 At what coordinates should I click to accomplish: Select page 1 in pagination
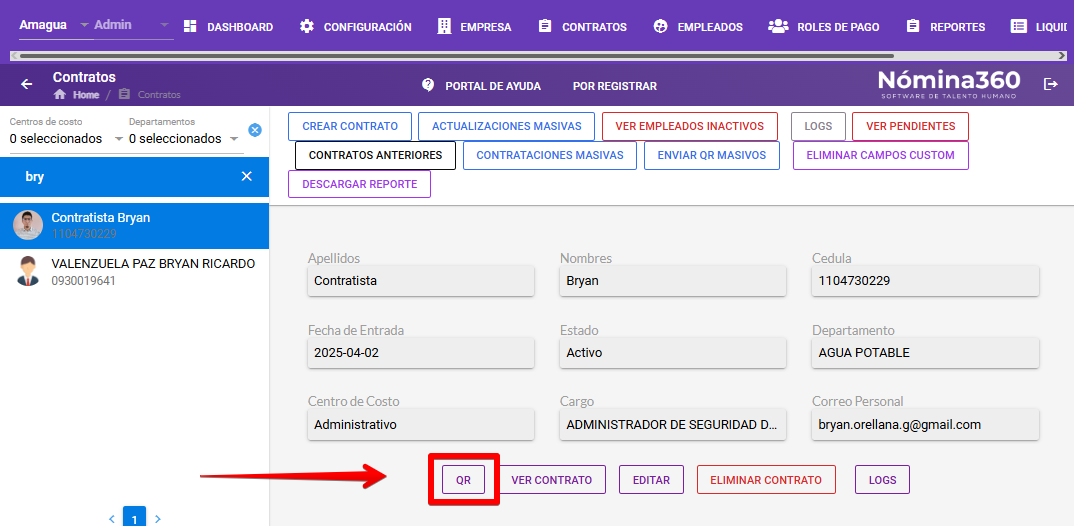134,518
